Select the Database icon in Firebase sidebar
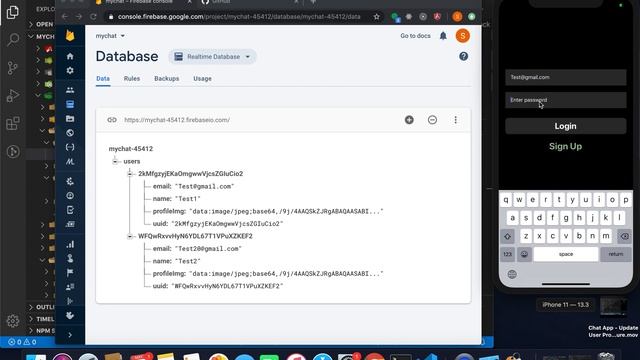This screenshot has height=360, width=640. (70, 104)
